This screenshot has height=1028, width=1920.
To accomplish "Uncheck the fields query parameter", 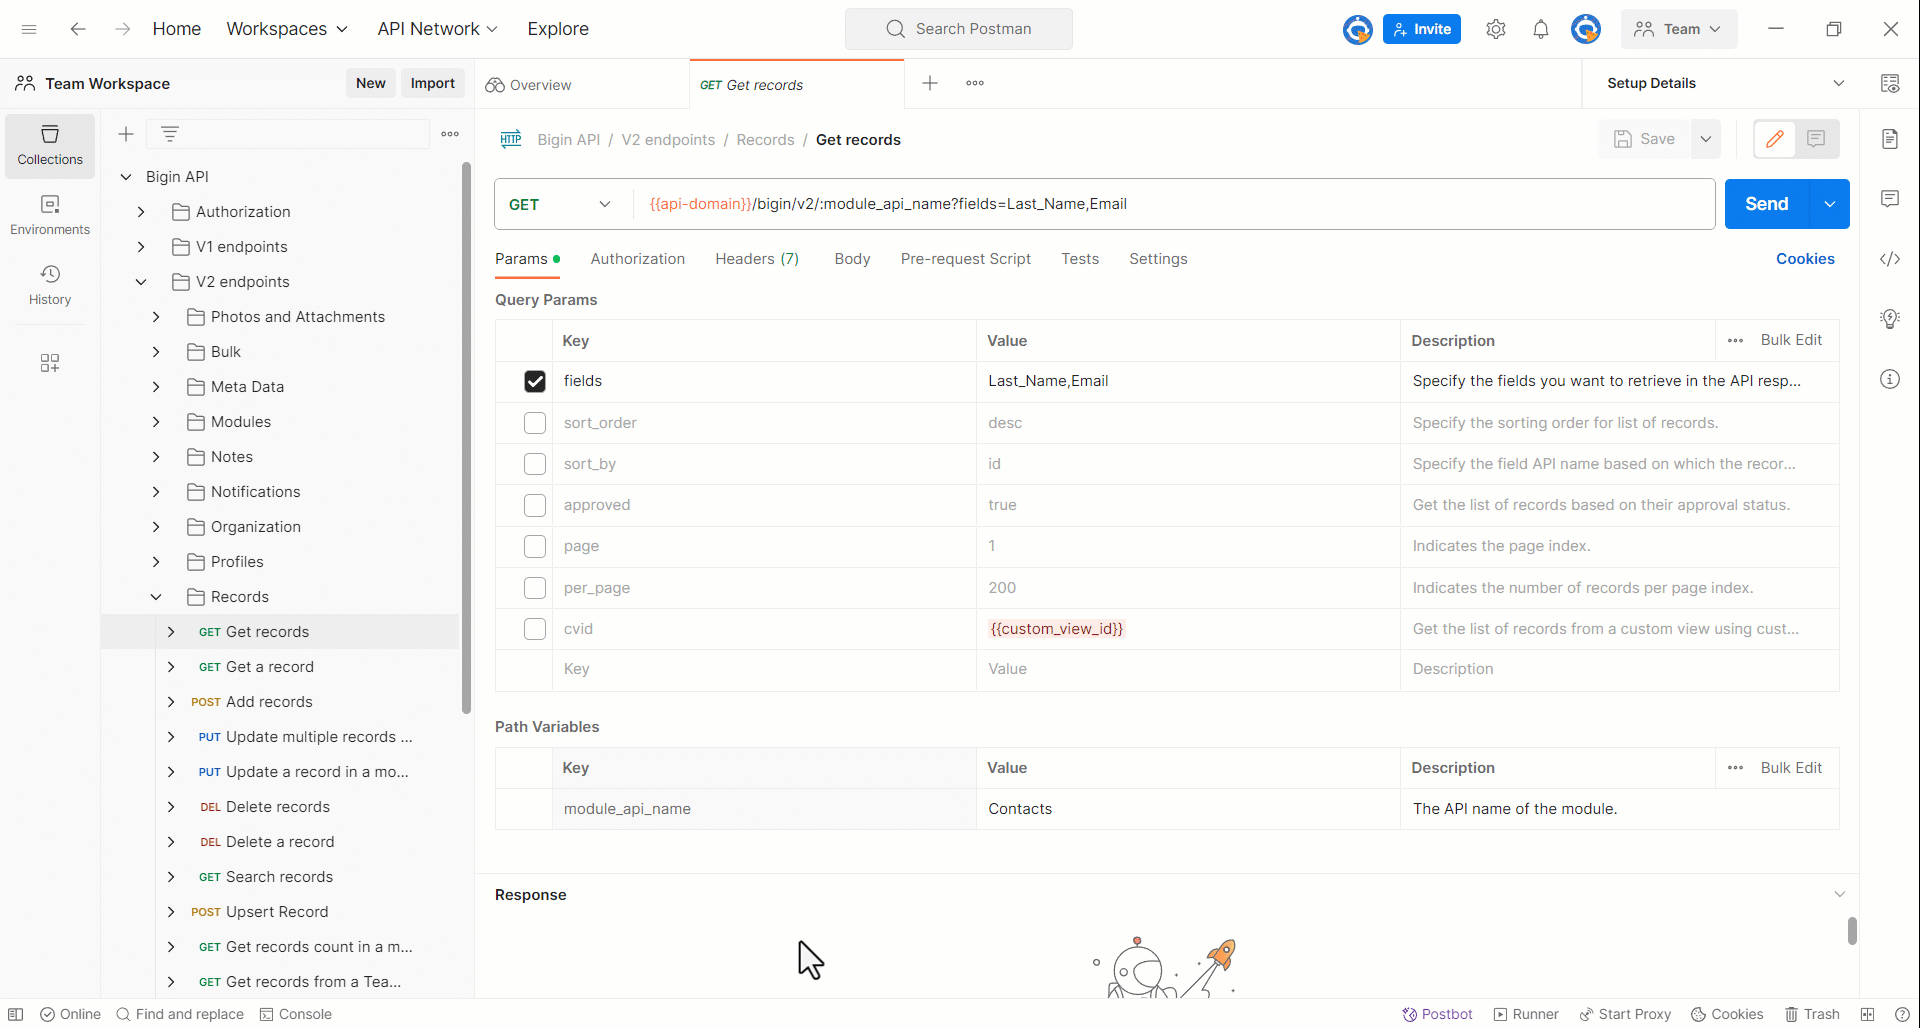I will point(535,381).
